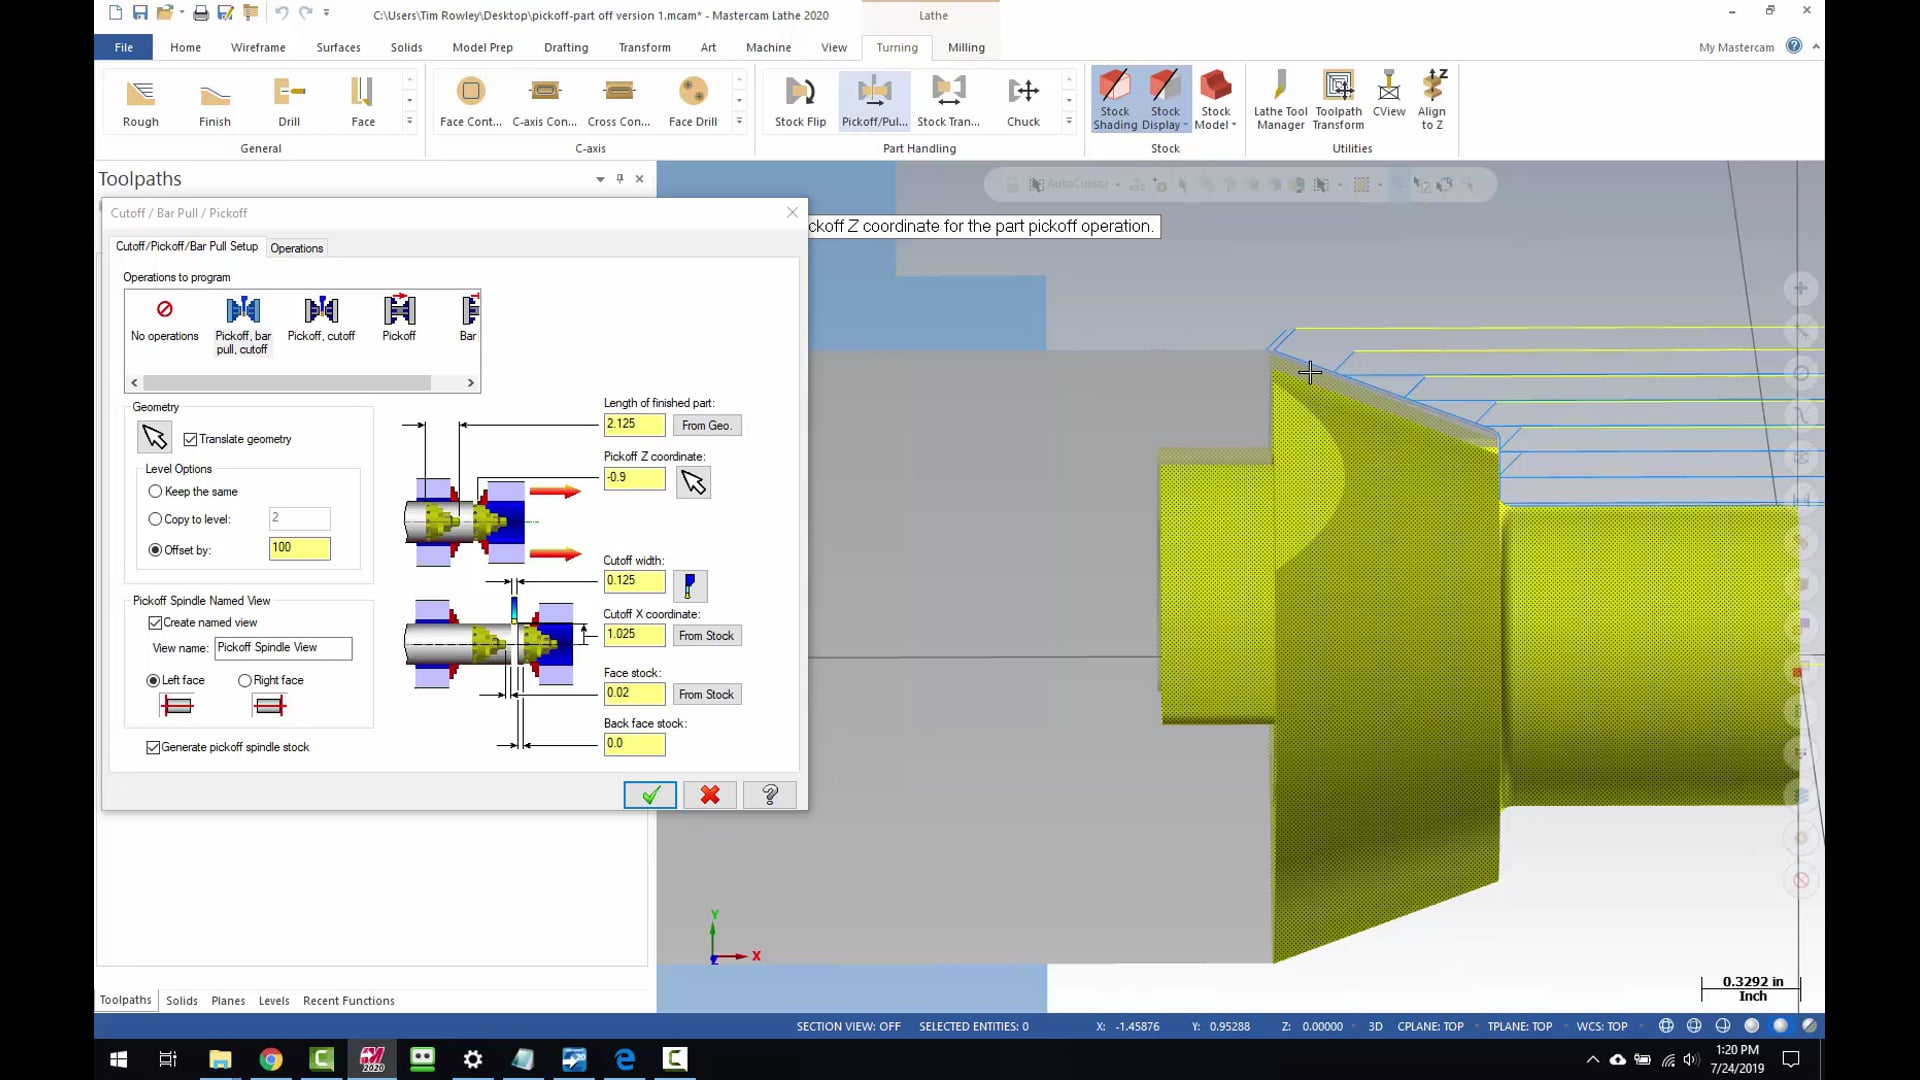Enable the Create named view checkbox
The image size is (1920, 1080).
(x=157, y=622)
